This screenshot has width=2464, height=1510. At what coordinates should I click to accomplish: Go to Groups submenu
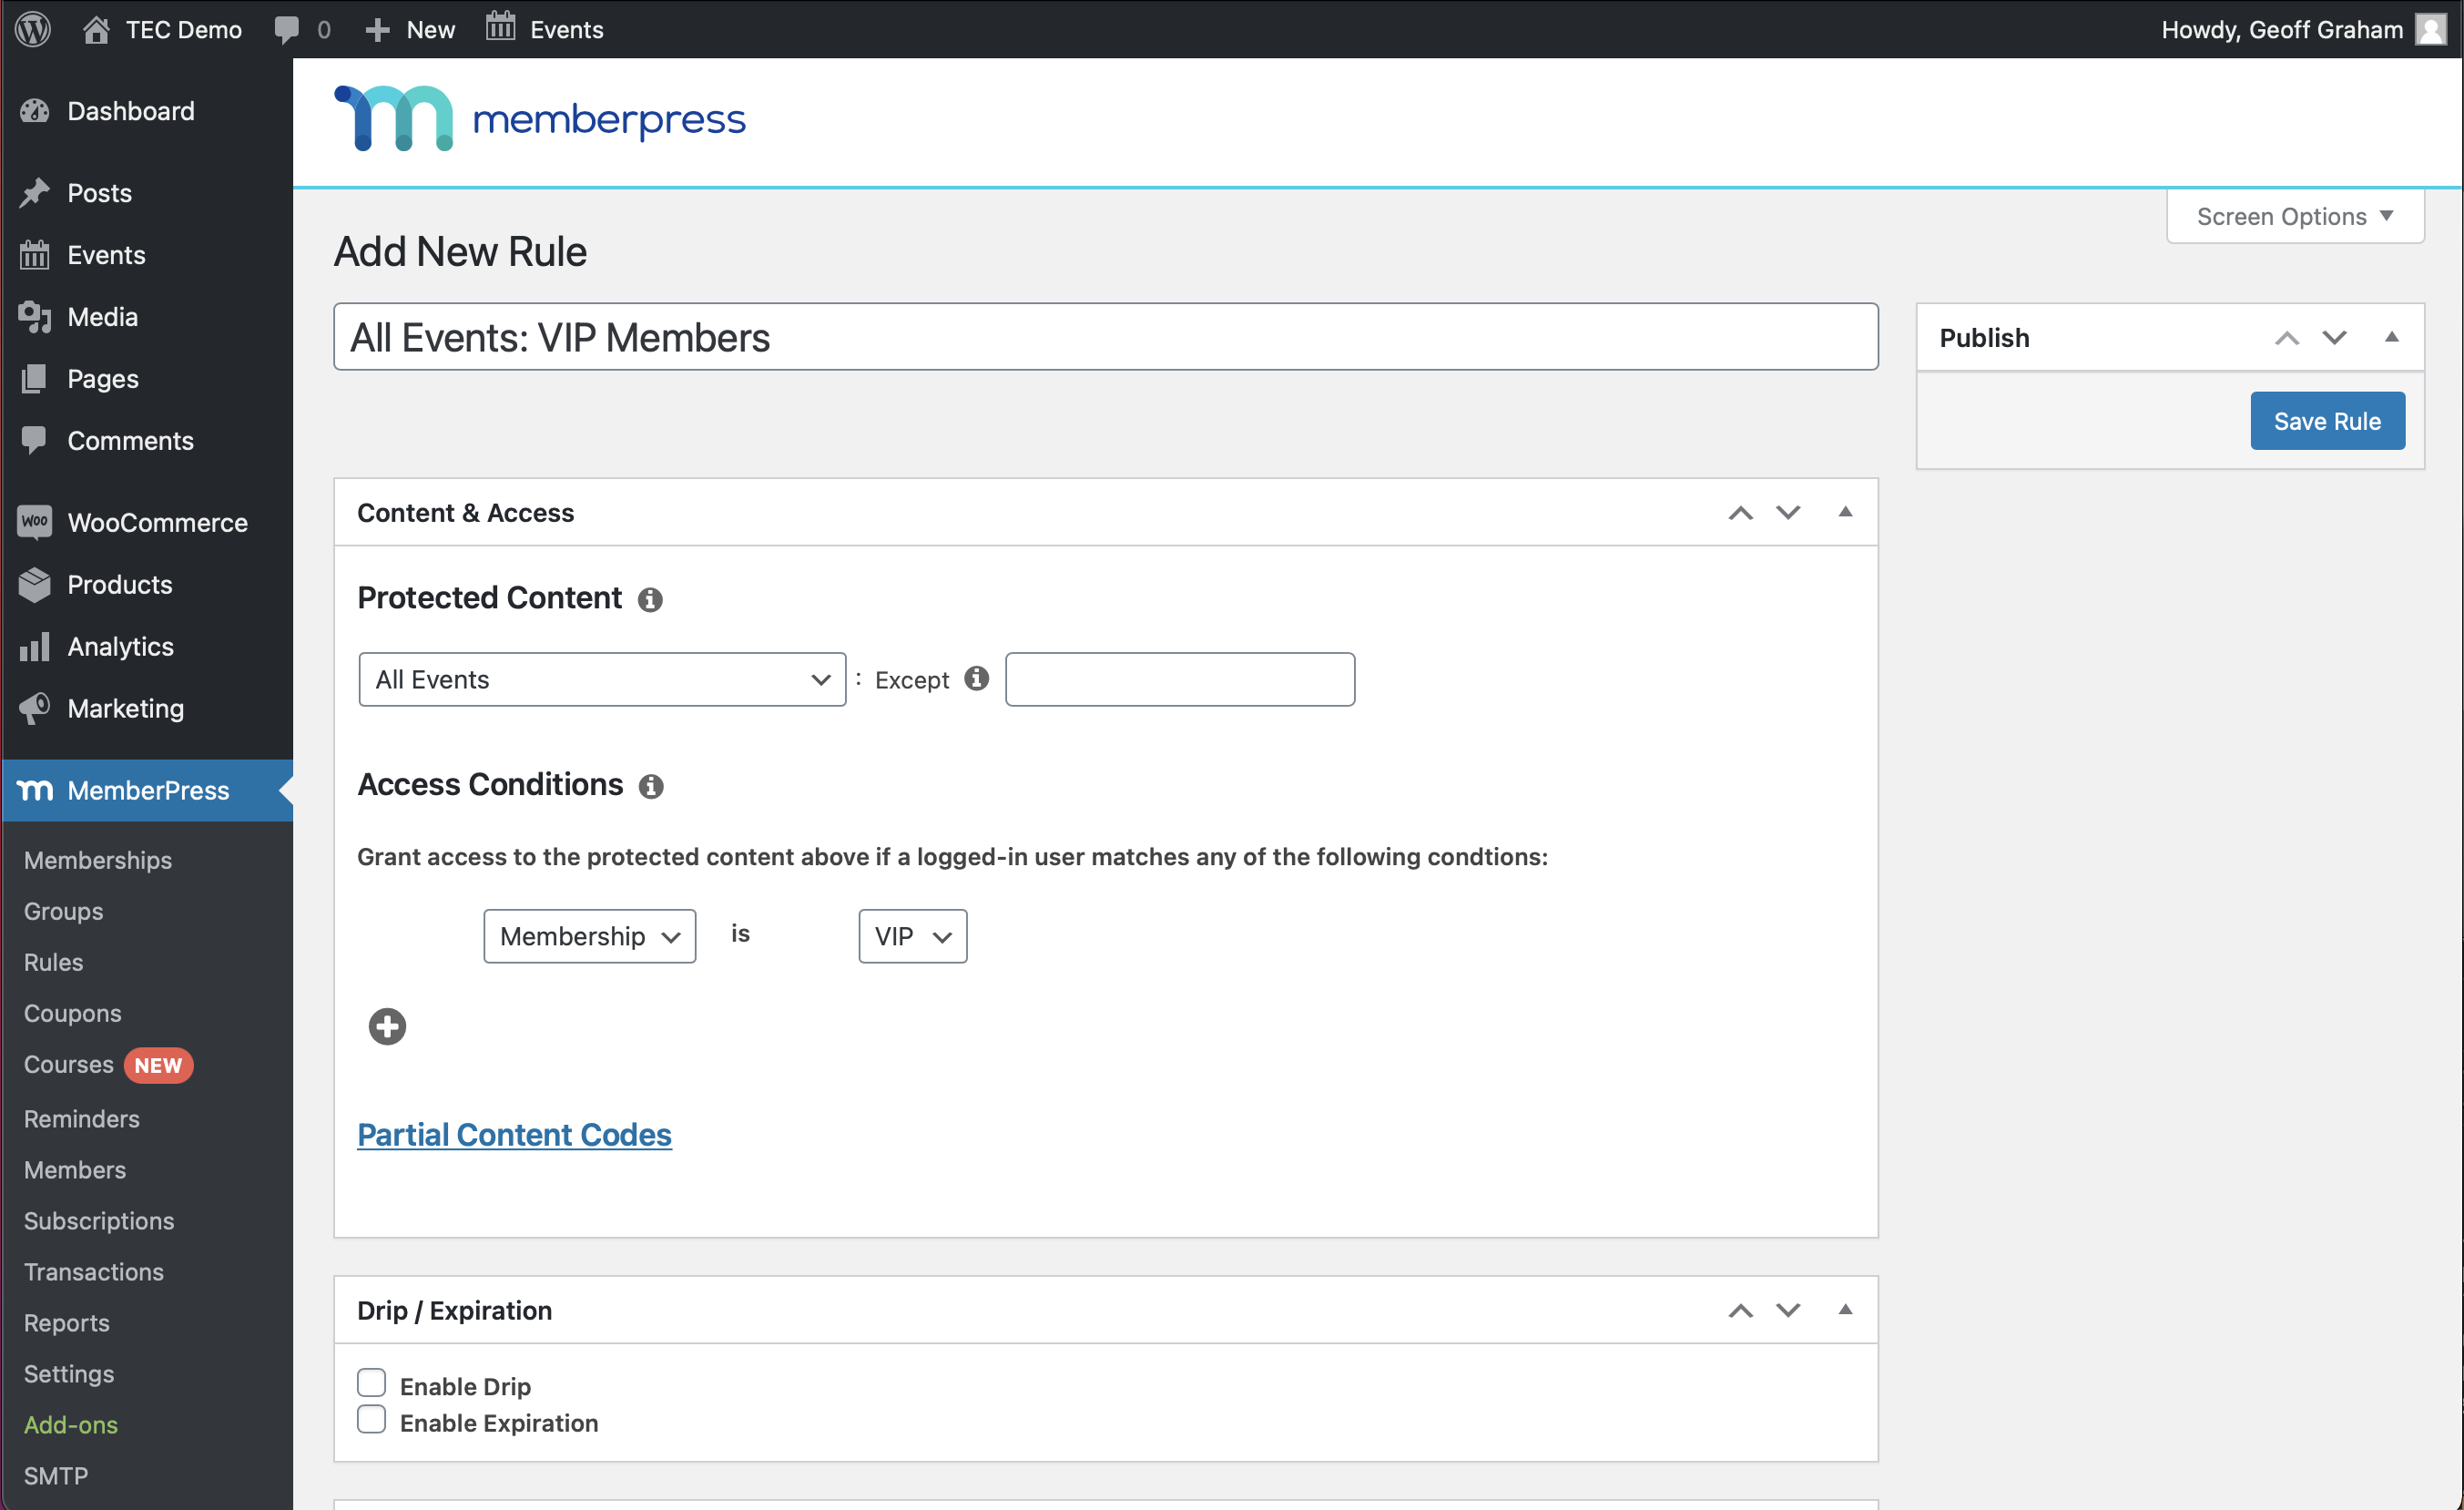click(64, 911)
